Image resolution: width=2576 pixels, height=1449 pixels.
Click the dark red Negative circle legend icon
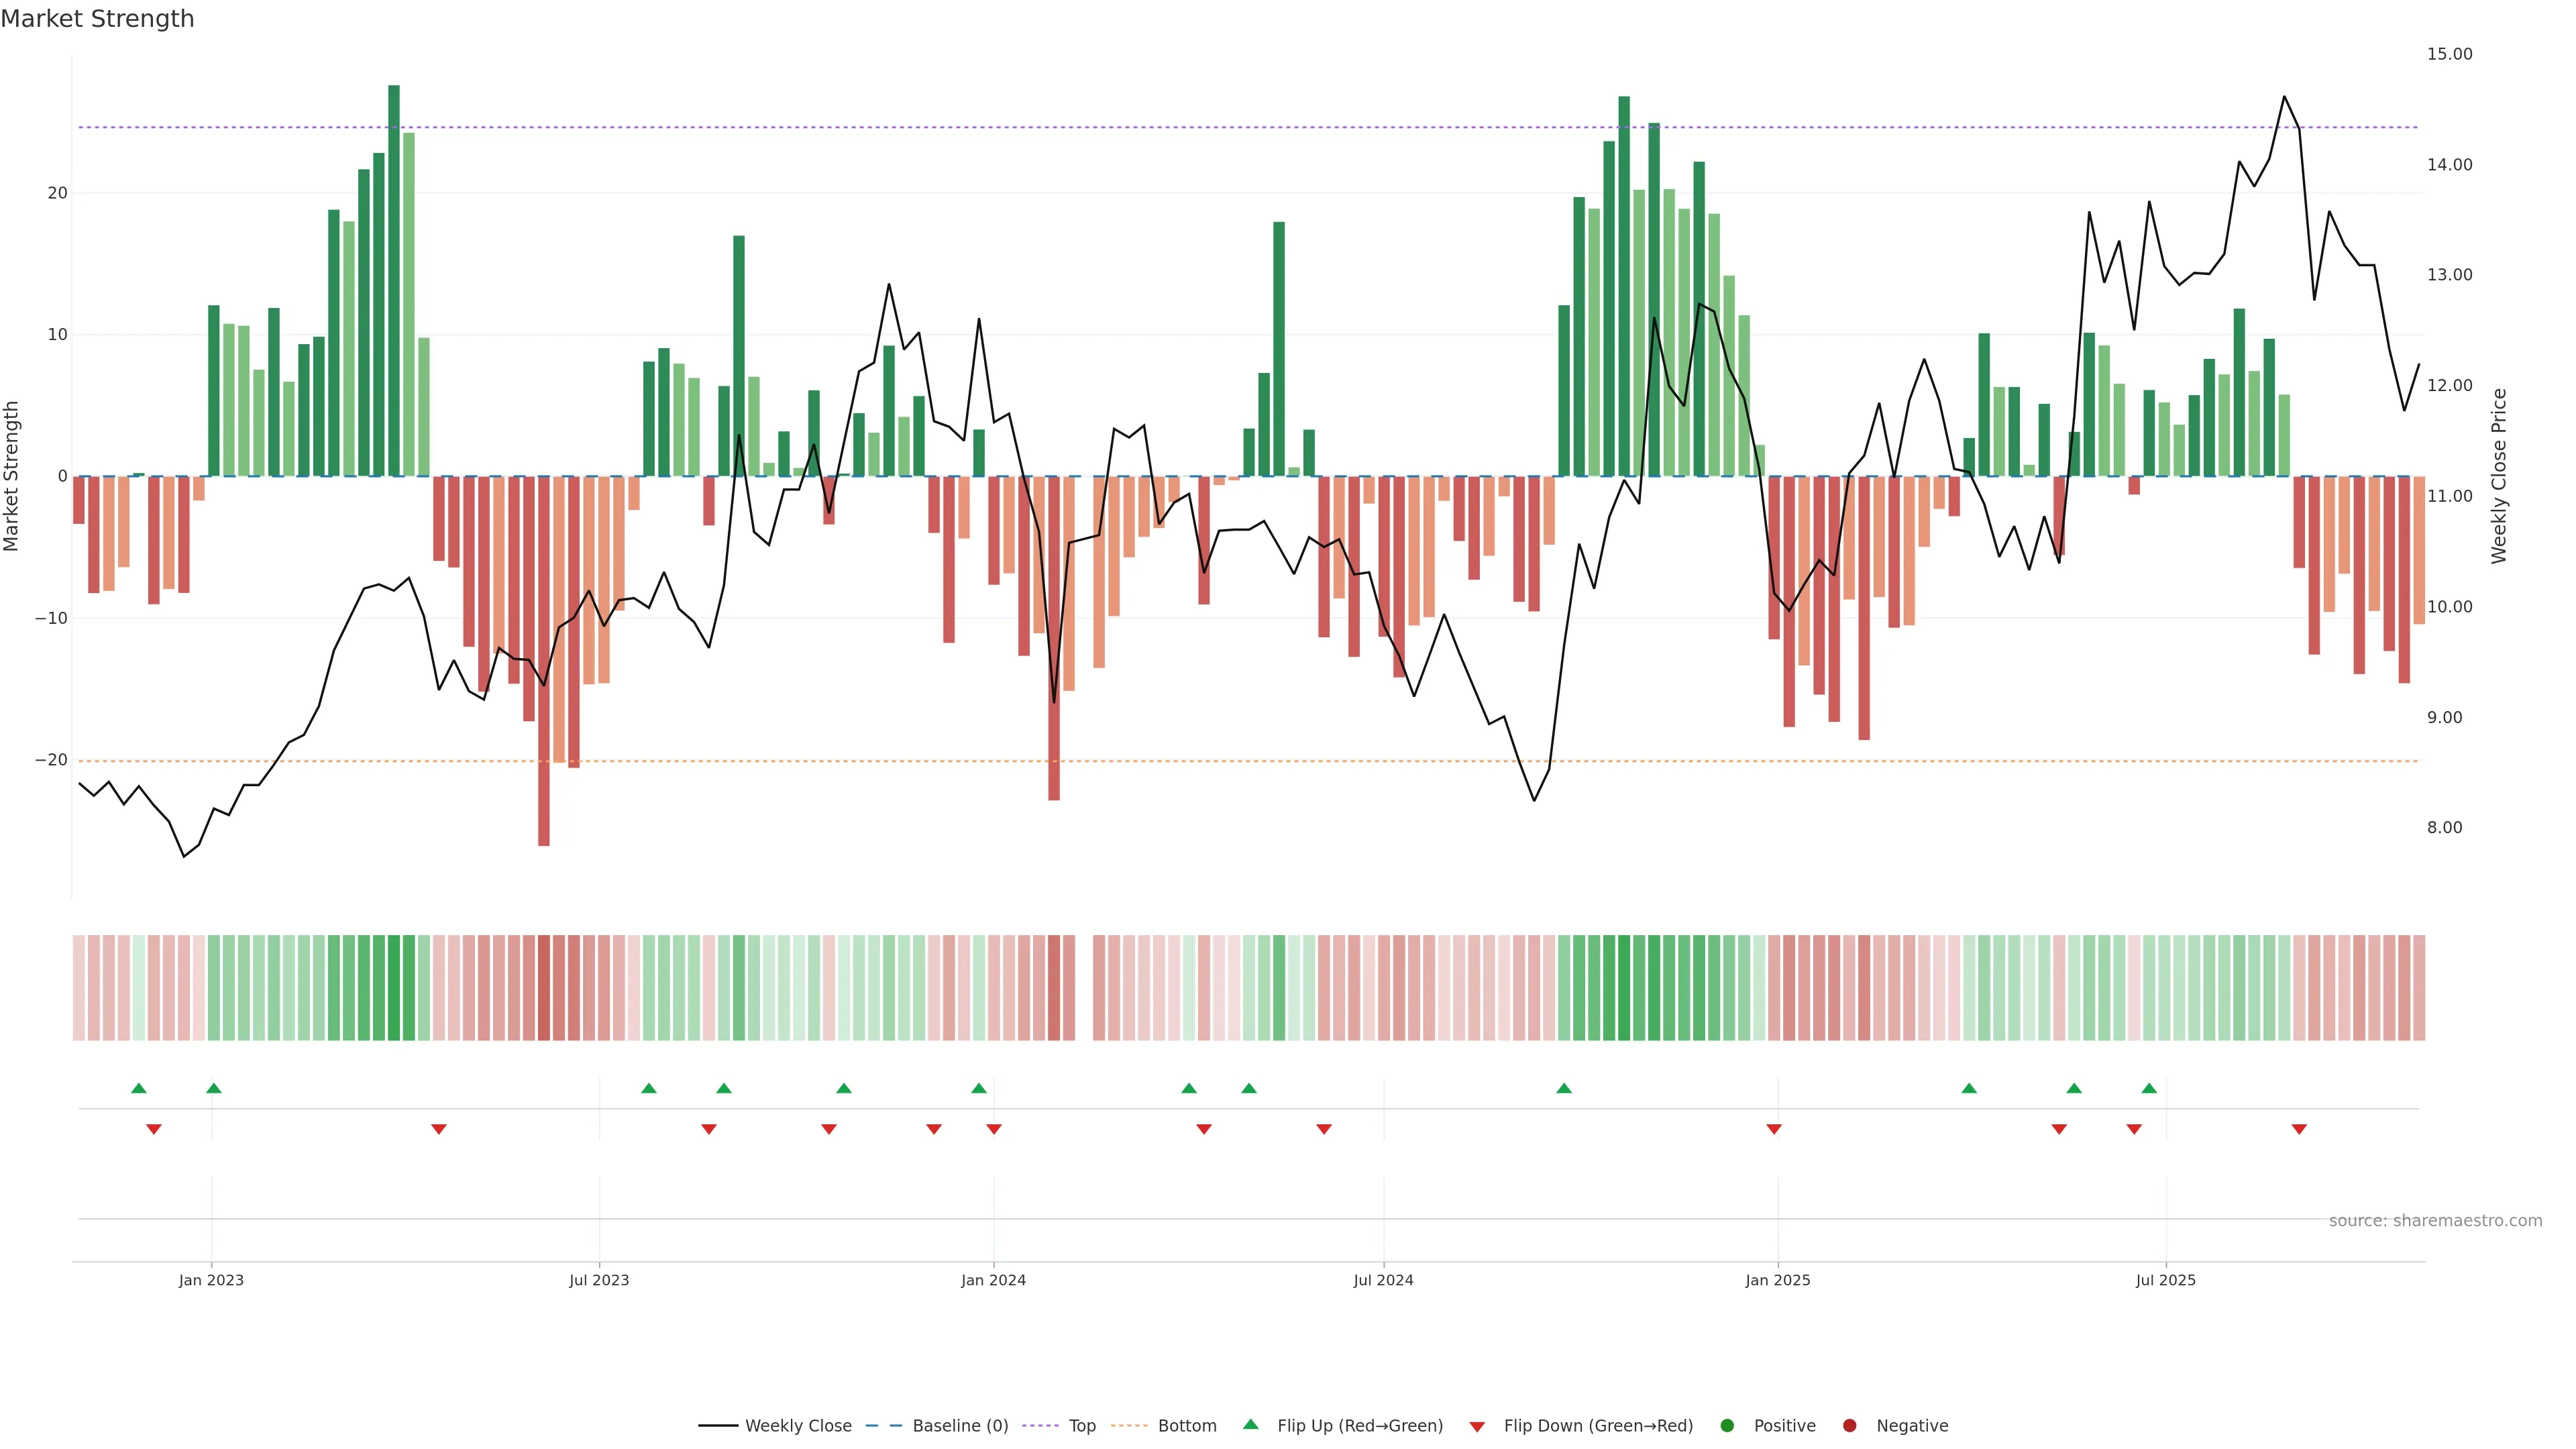[x=1849, y=1425]
